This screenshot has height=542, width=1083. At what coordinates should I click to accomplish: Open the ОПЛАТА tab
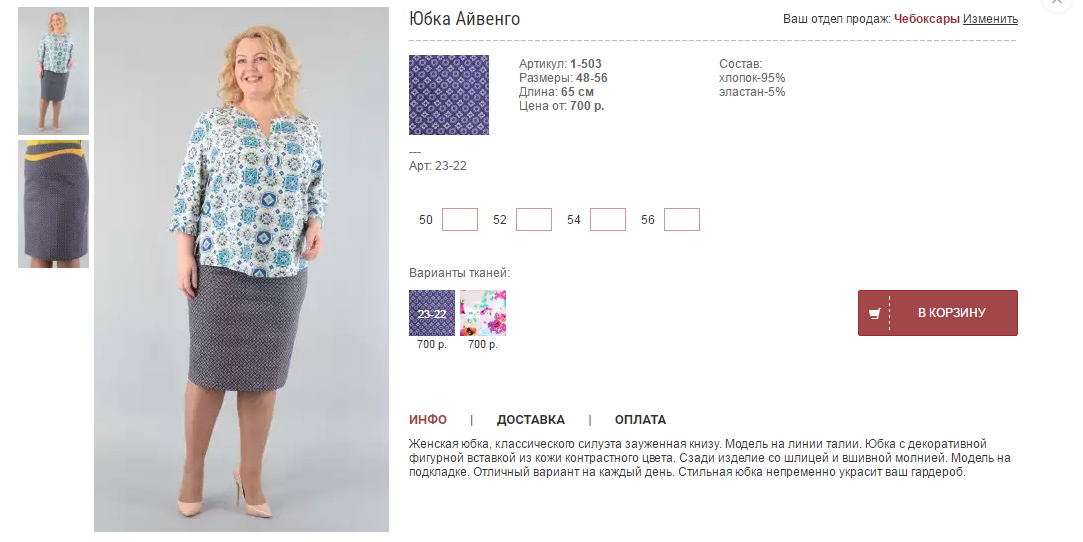click(640, 420)
